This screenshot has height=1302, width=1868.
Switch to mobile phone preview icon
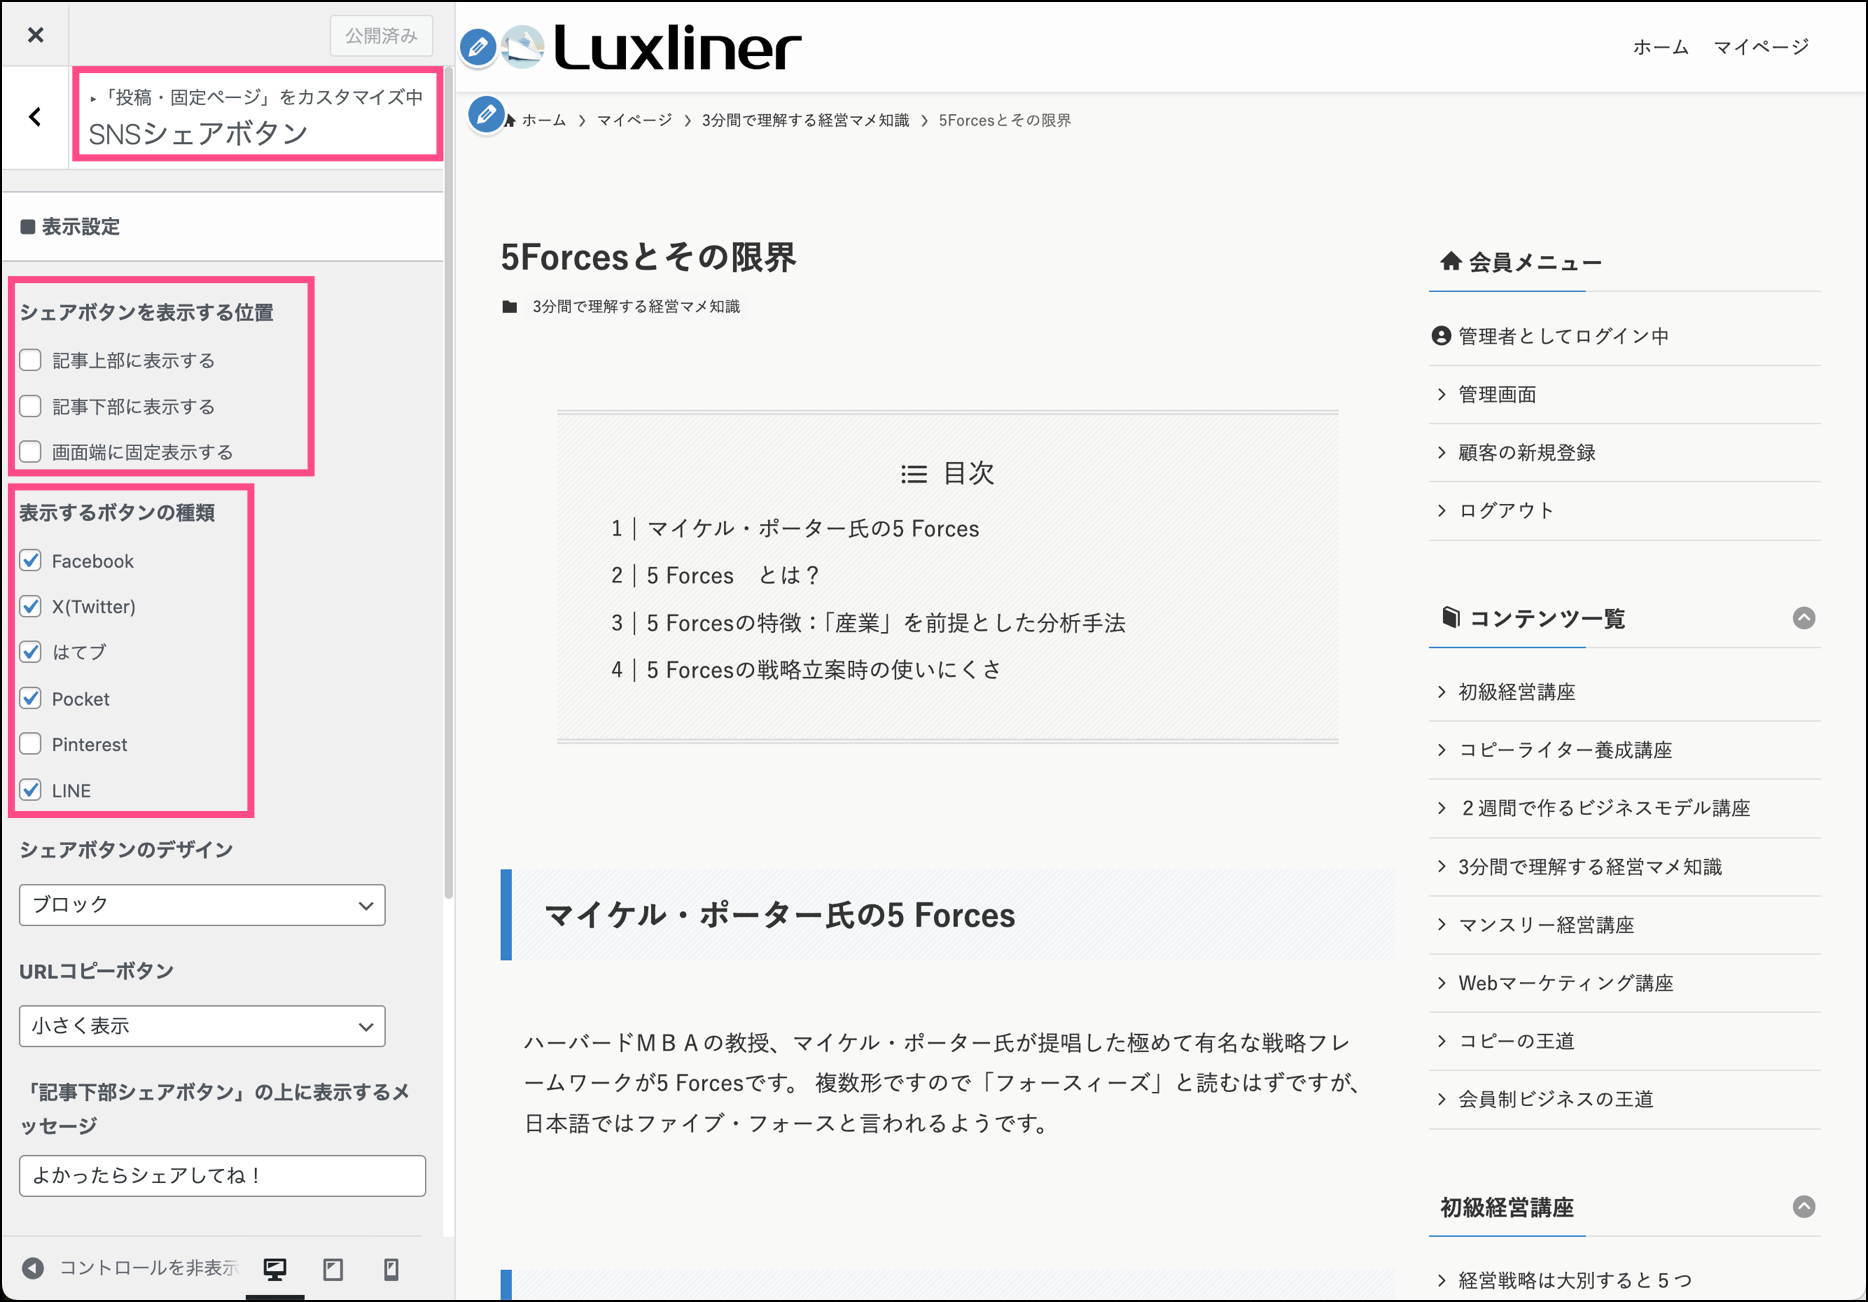point(391,1269)
